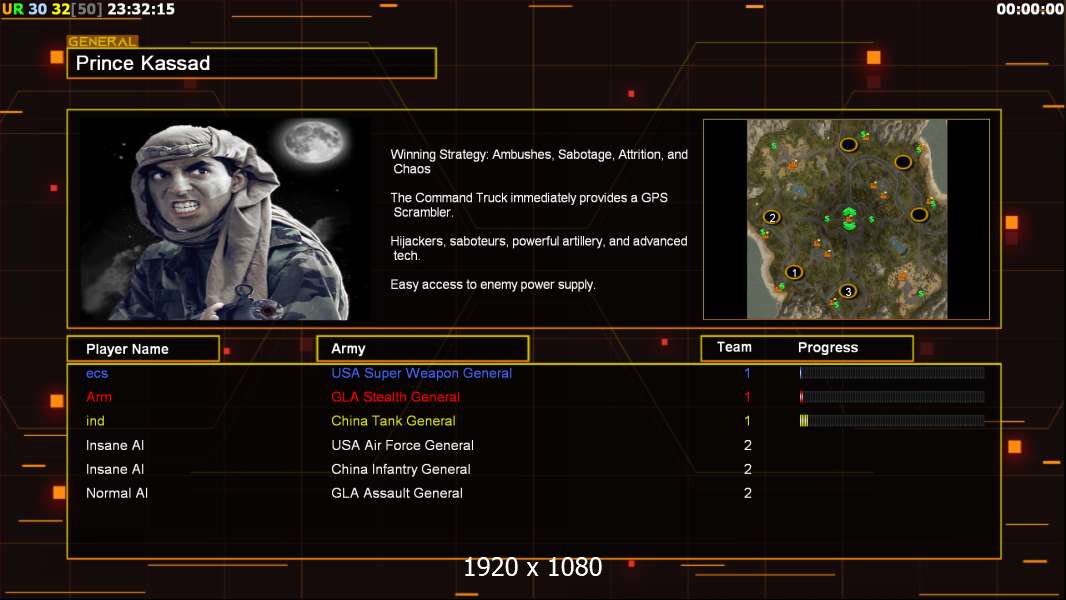Click GLA Stealth General army text
Image resolution: width=1066 pixels, height=600 pixels.
[396, 397]
